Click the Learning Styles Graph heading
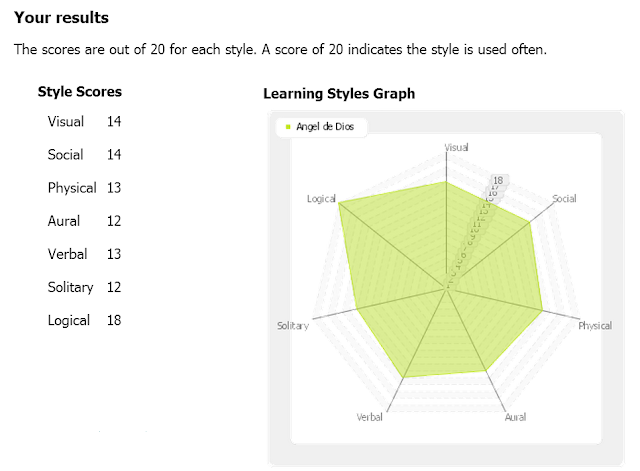Screen dimensions: 640x471 click(x=339, y=93)
